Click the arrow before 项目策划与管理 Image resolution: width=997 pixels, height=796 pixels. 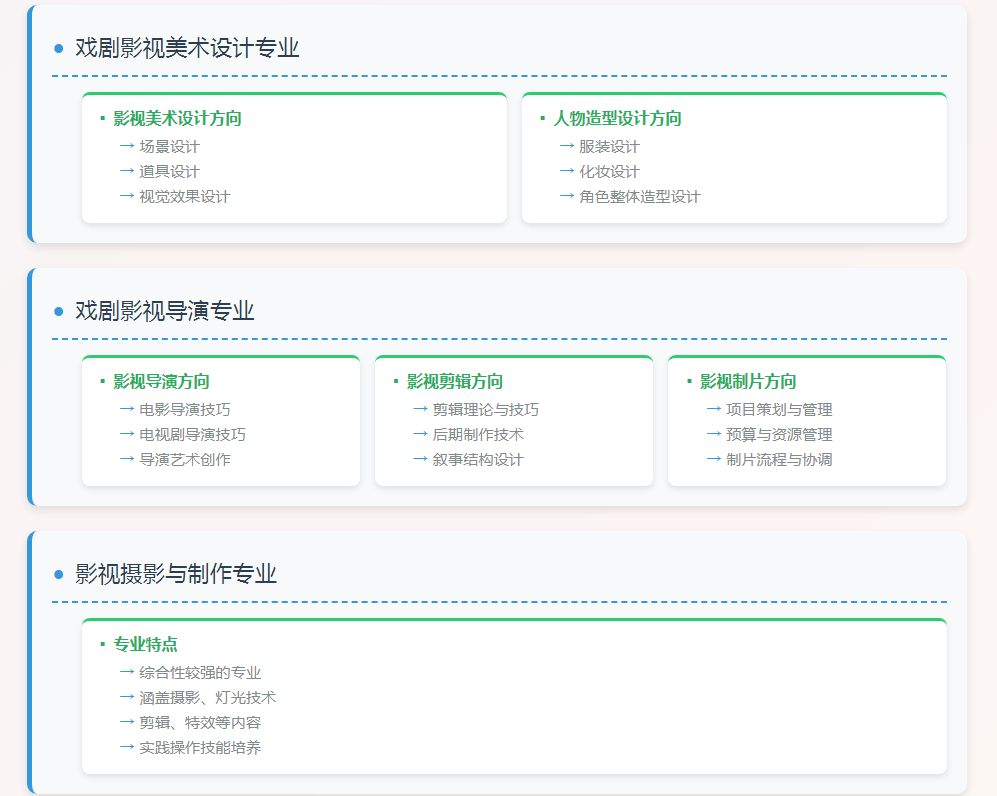(713, 409)
